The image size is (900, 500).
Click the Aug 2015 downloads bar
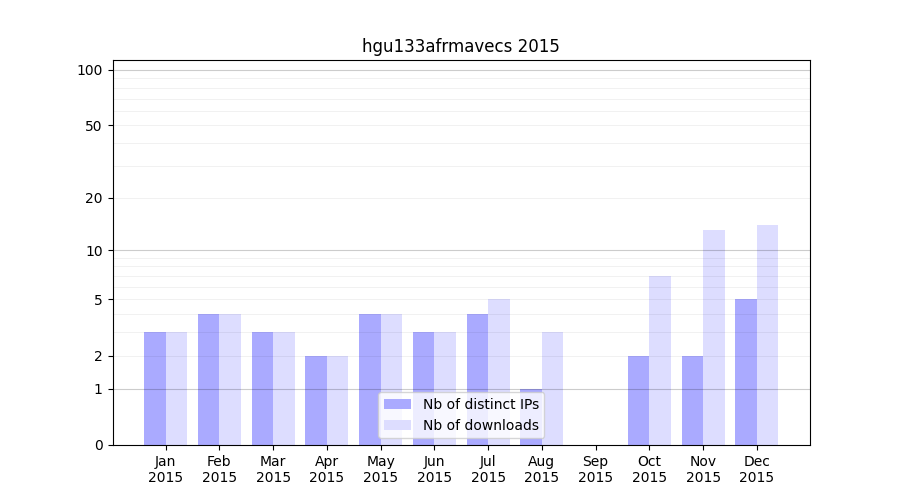[552, 388]
